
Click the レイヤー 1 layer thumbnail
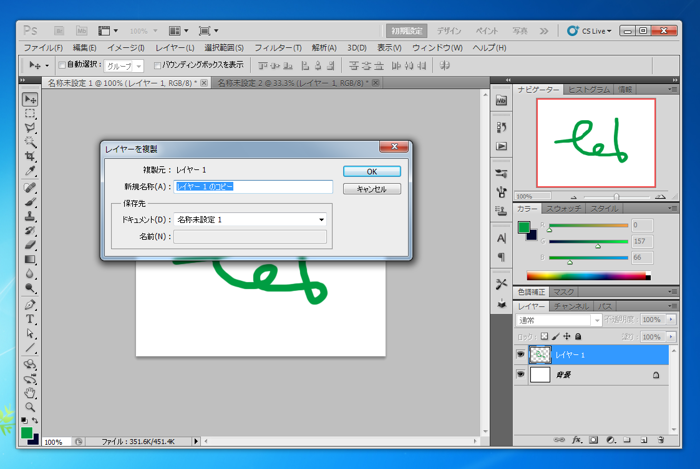540,355
